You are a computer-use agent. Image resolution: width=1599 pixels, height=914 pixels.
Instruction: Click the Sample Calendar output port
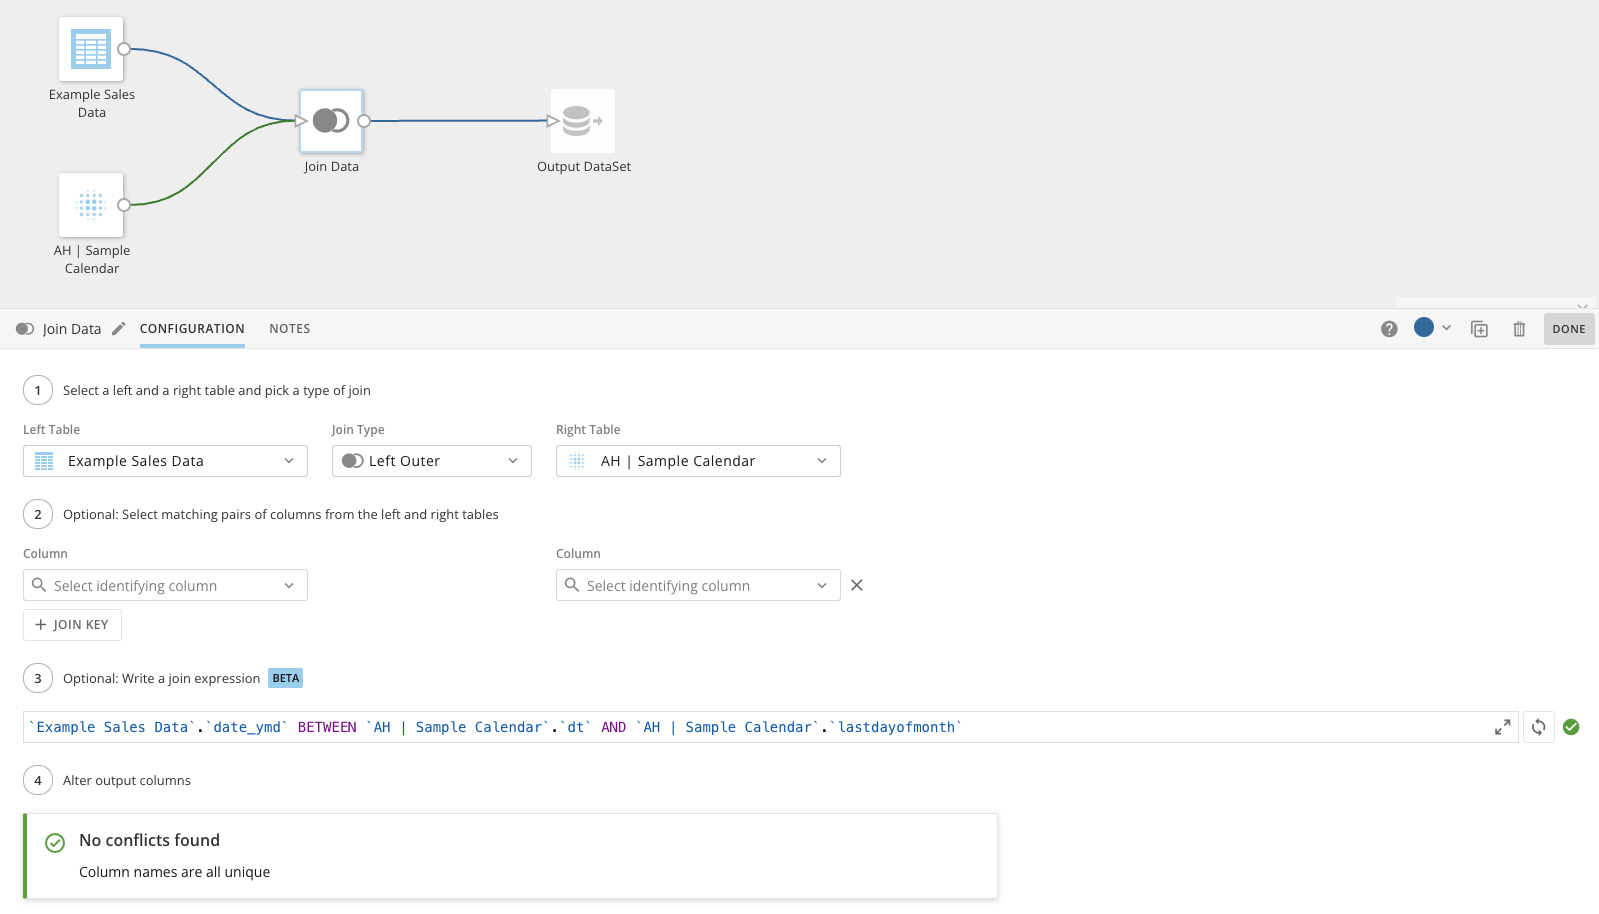coord(124,205)
